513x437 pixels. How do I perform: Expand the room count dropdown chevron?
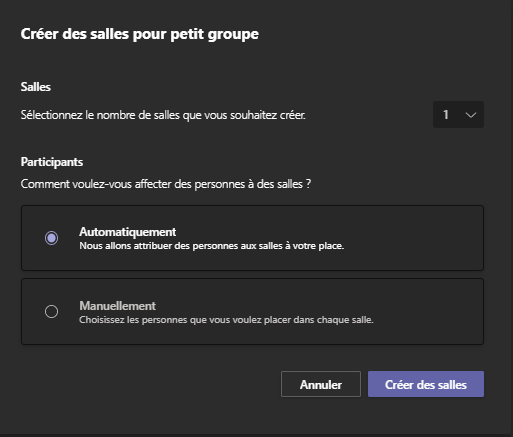click(471, 115)
